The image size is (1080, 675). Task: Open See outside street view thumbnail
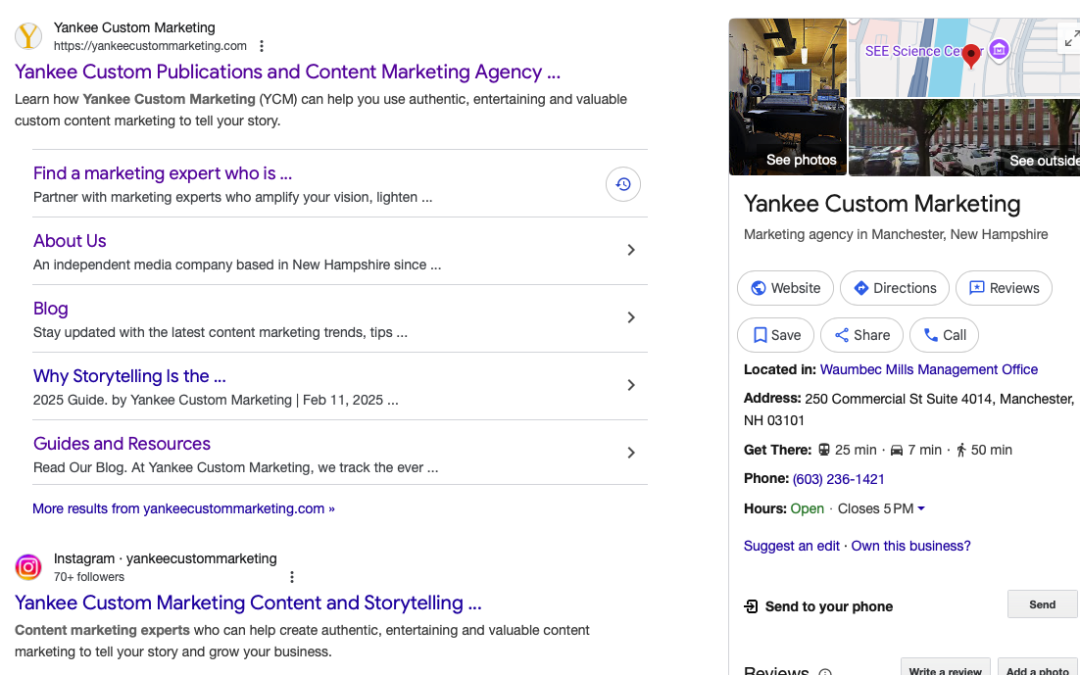pyautogui.click(x=964, y=137)
